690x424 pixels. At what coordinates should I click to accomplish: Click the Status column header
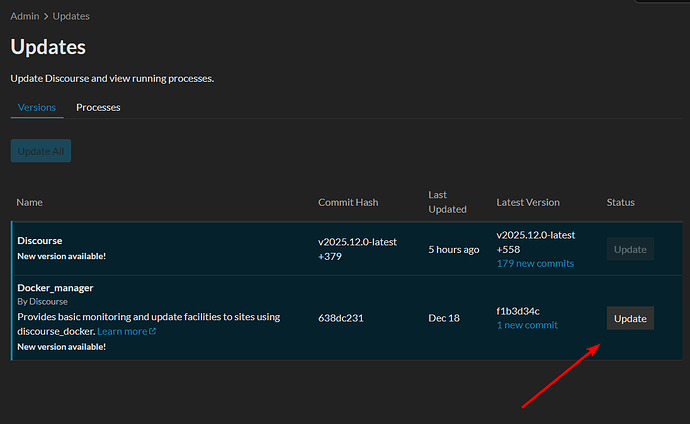point(620,202)
